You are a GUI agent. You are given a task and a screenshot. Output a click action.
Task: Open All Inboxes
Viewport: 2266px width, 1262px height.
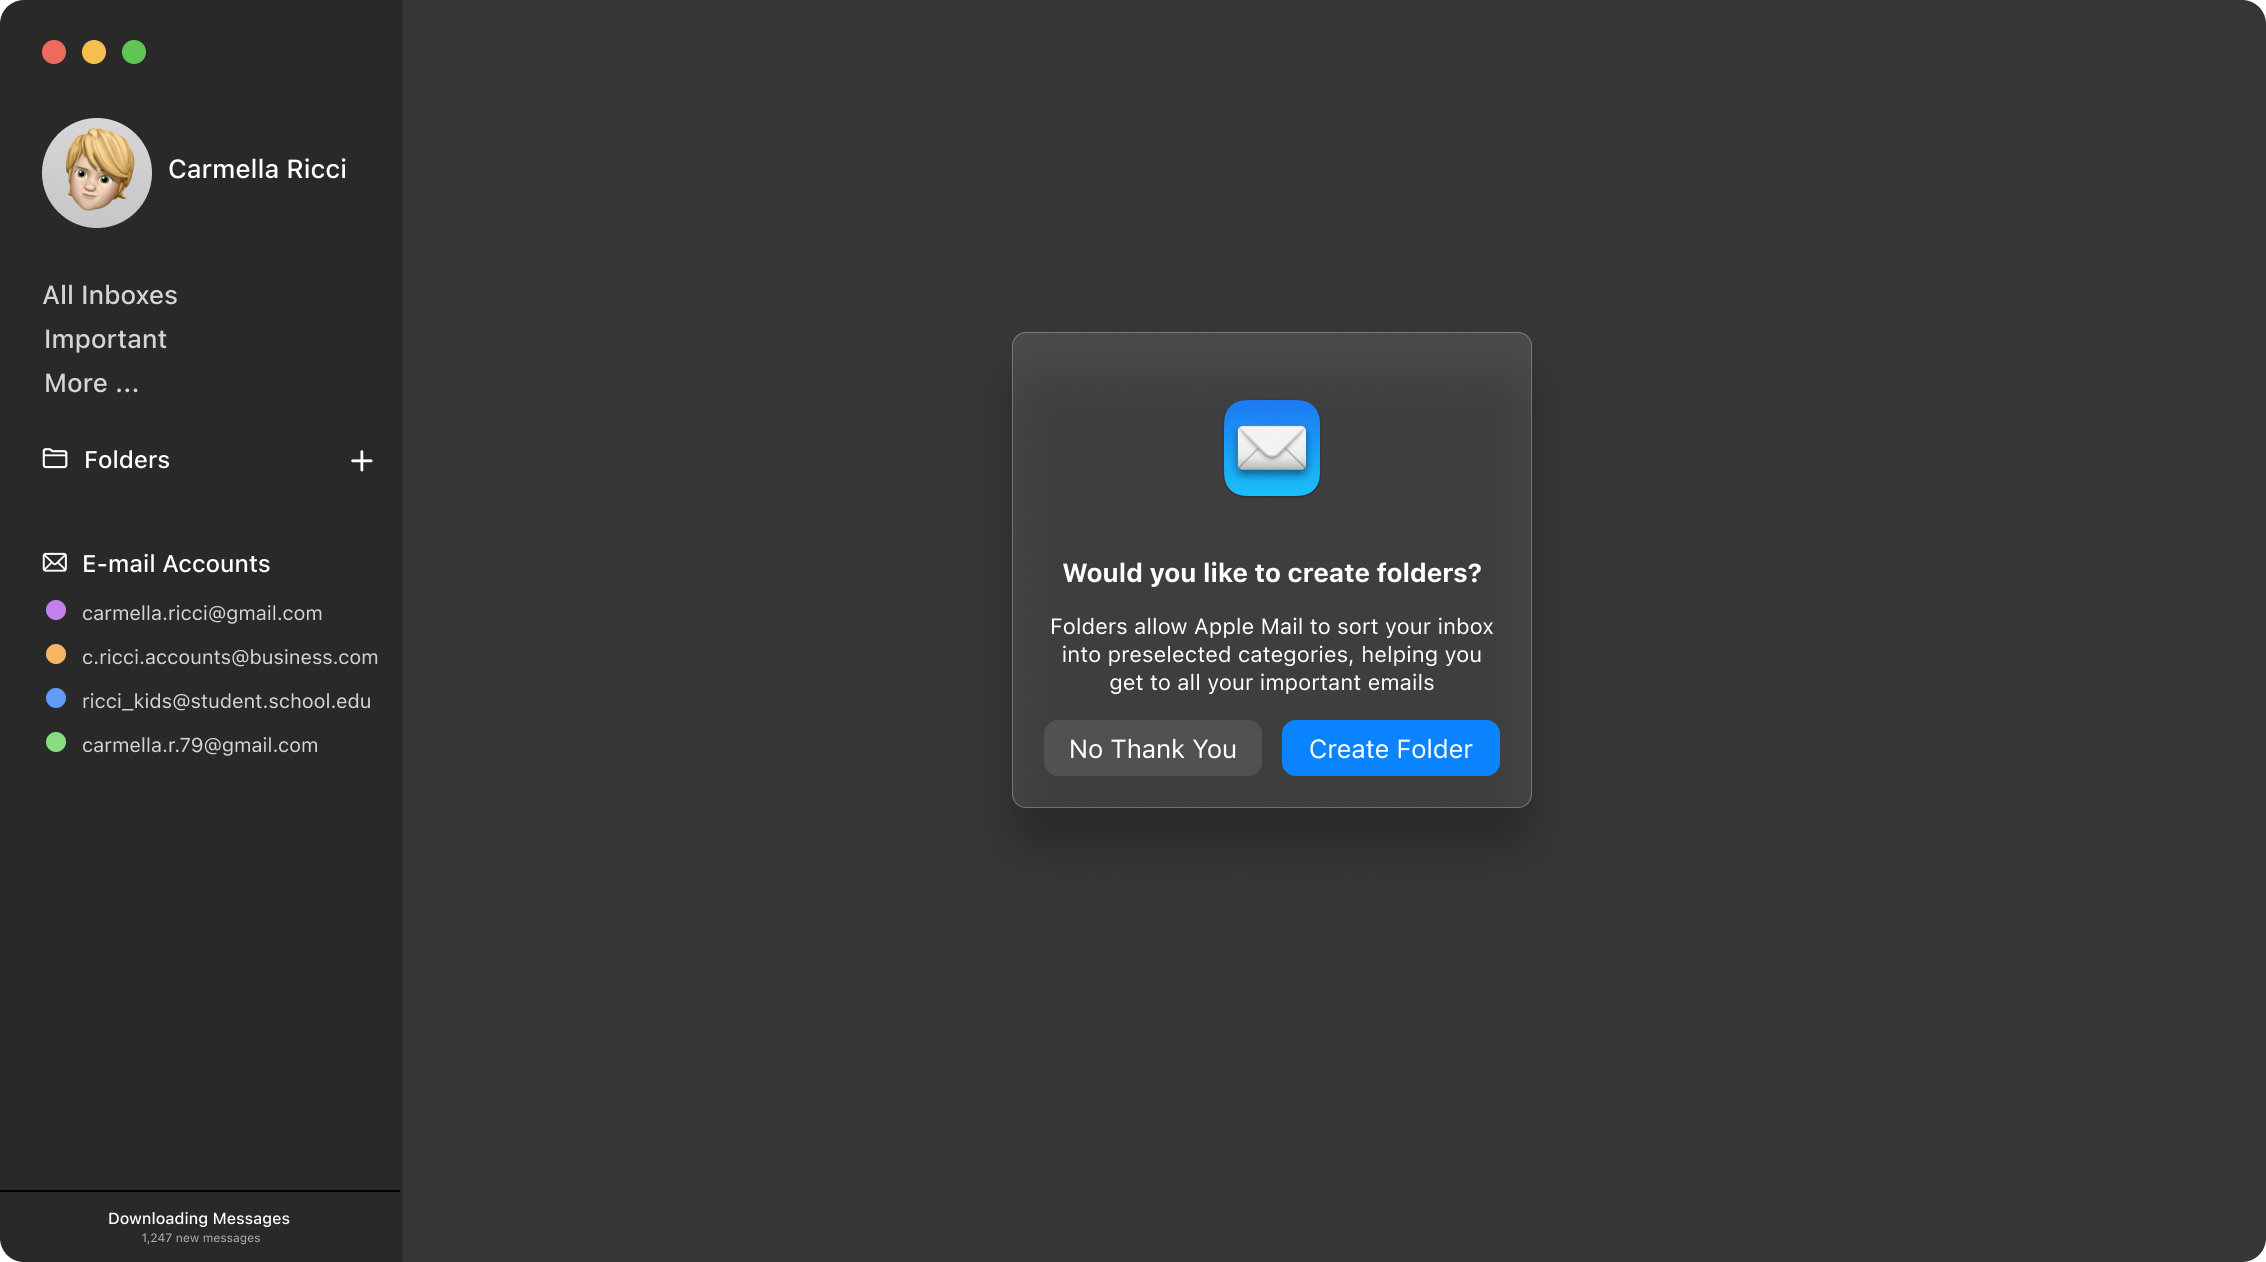(110, 295)
